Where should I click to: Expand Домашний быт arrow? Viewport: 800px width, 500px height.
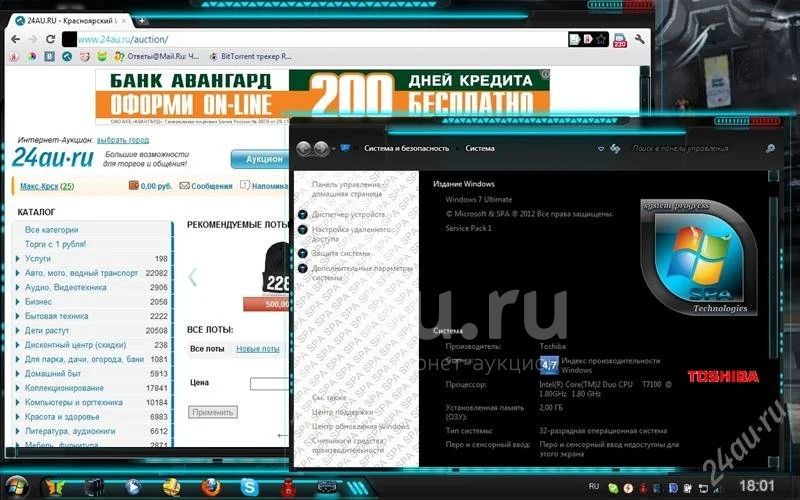18,373
